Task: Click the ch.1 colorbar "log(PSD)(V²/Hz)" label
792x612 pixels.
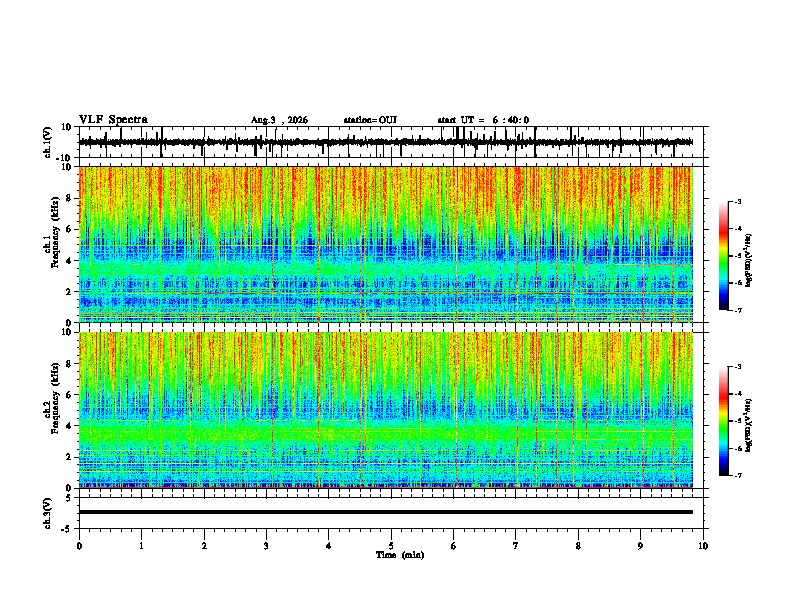Action: tap(749, 261)
